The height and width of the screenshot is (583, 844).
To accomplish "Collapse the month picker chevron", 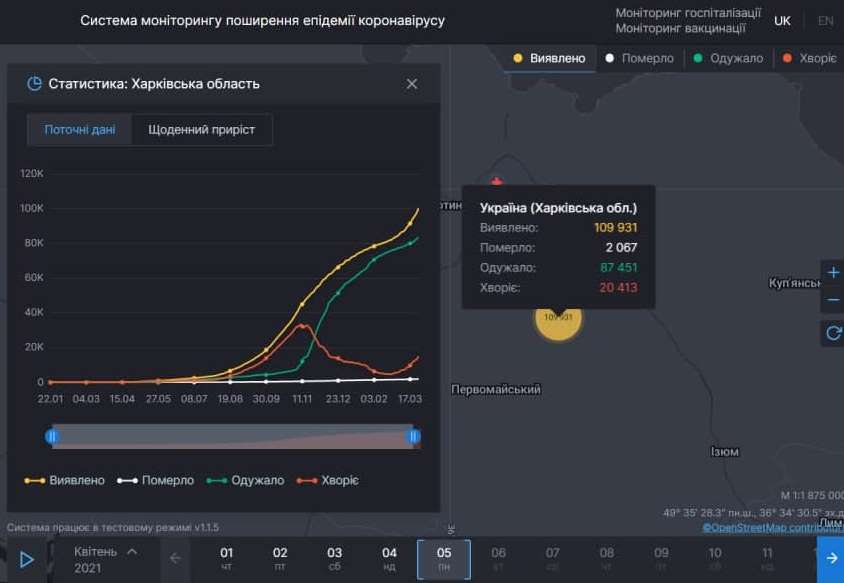I will click(134, 549).
